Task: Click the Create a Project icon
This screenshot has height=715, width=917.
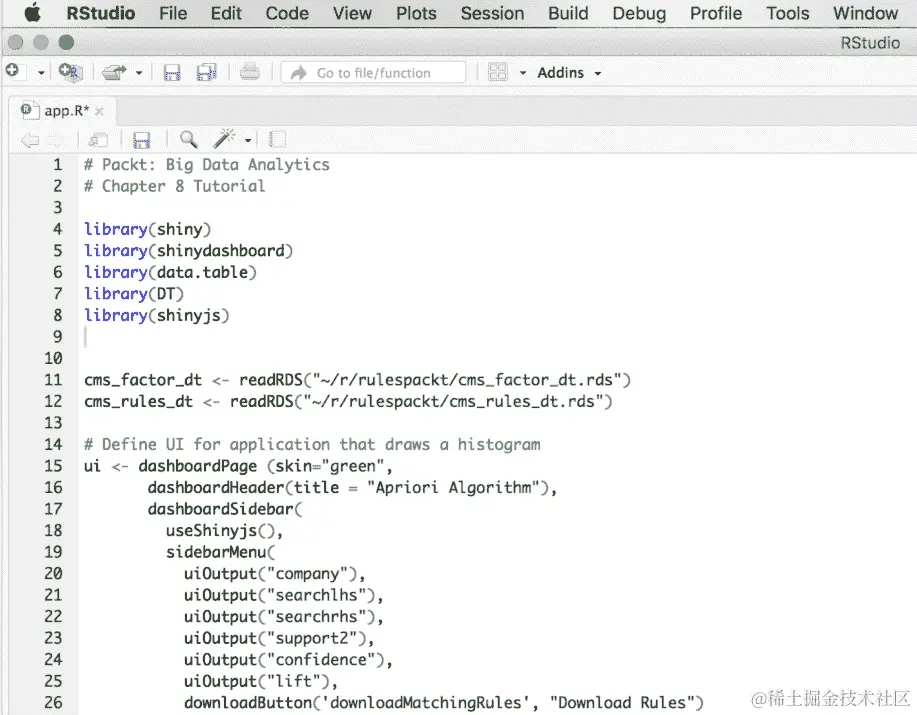Action: 70,72
